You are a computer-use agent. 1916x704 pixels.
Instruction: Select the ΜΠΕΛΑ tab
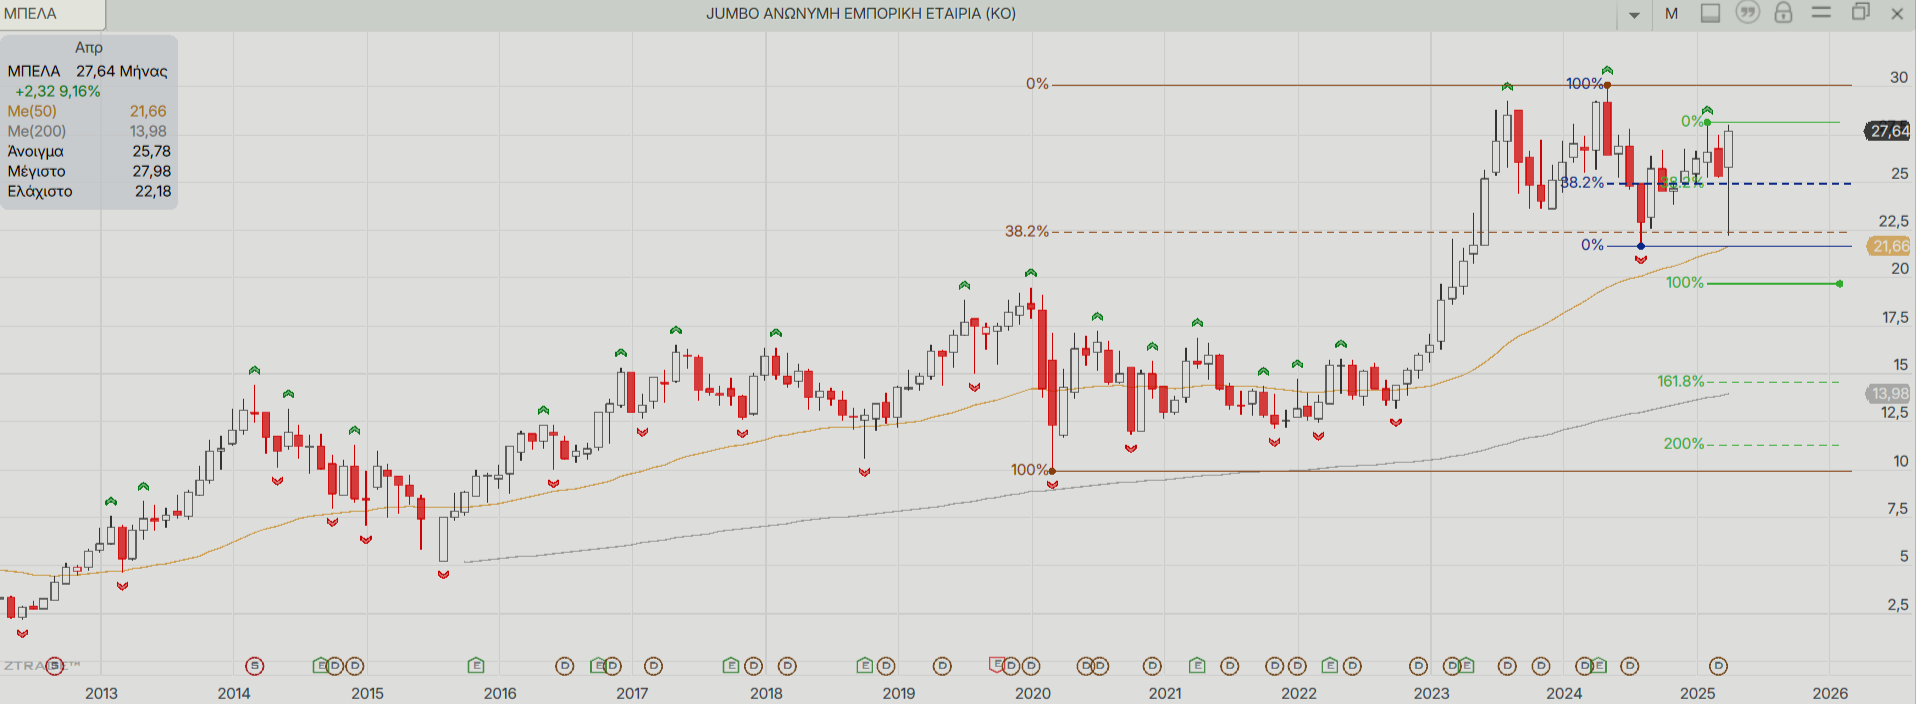click(x=52, y=14)
